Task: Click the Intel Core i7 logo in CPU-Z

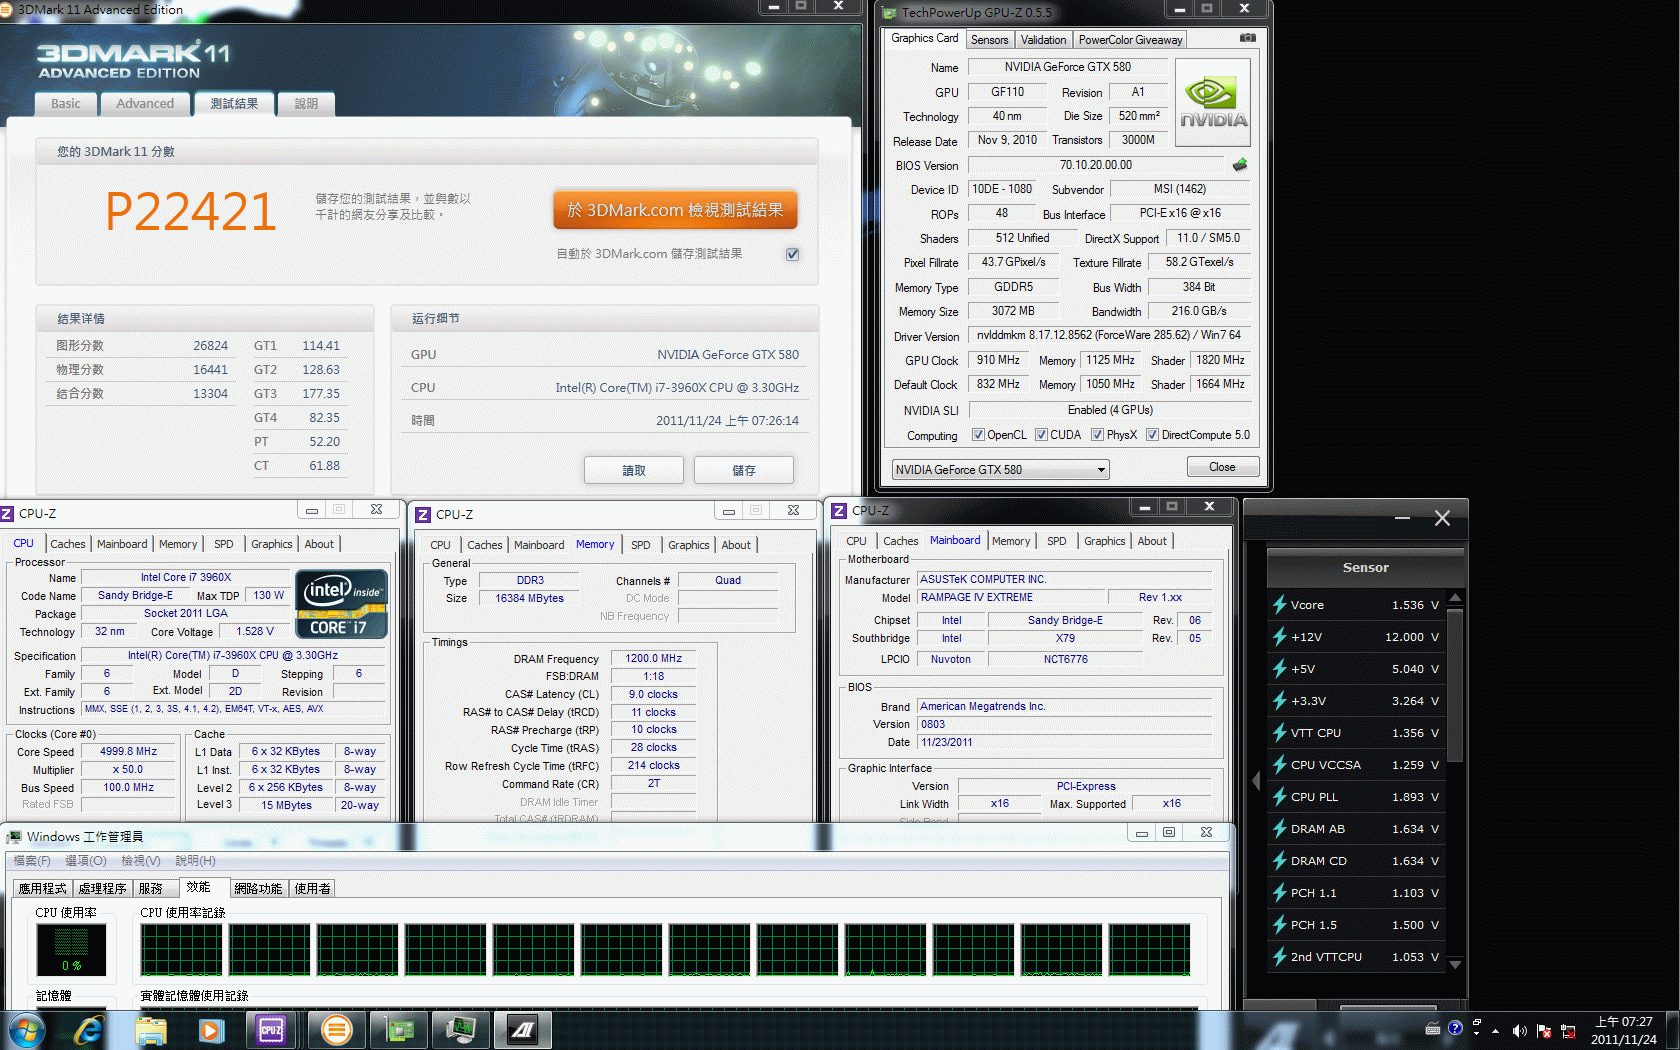Action: (341, 603)
